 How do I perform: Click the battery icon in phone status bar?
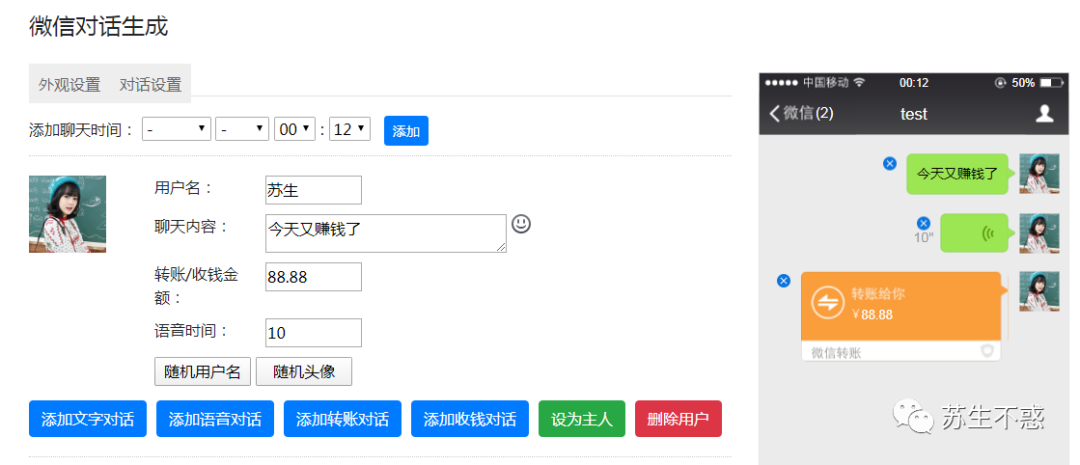pyautogui.click(x=1051, y=83)
